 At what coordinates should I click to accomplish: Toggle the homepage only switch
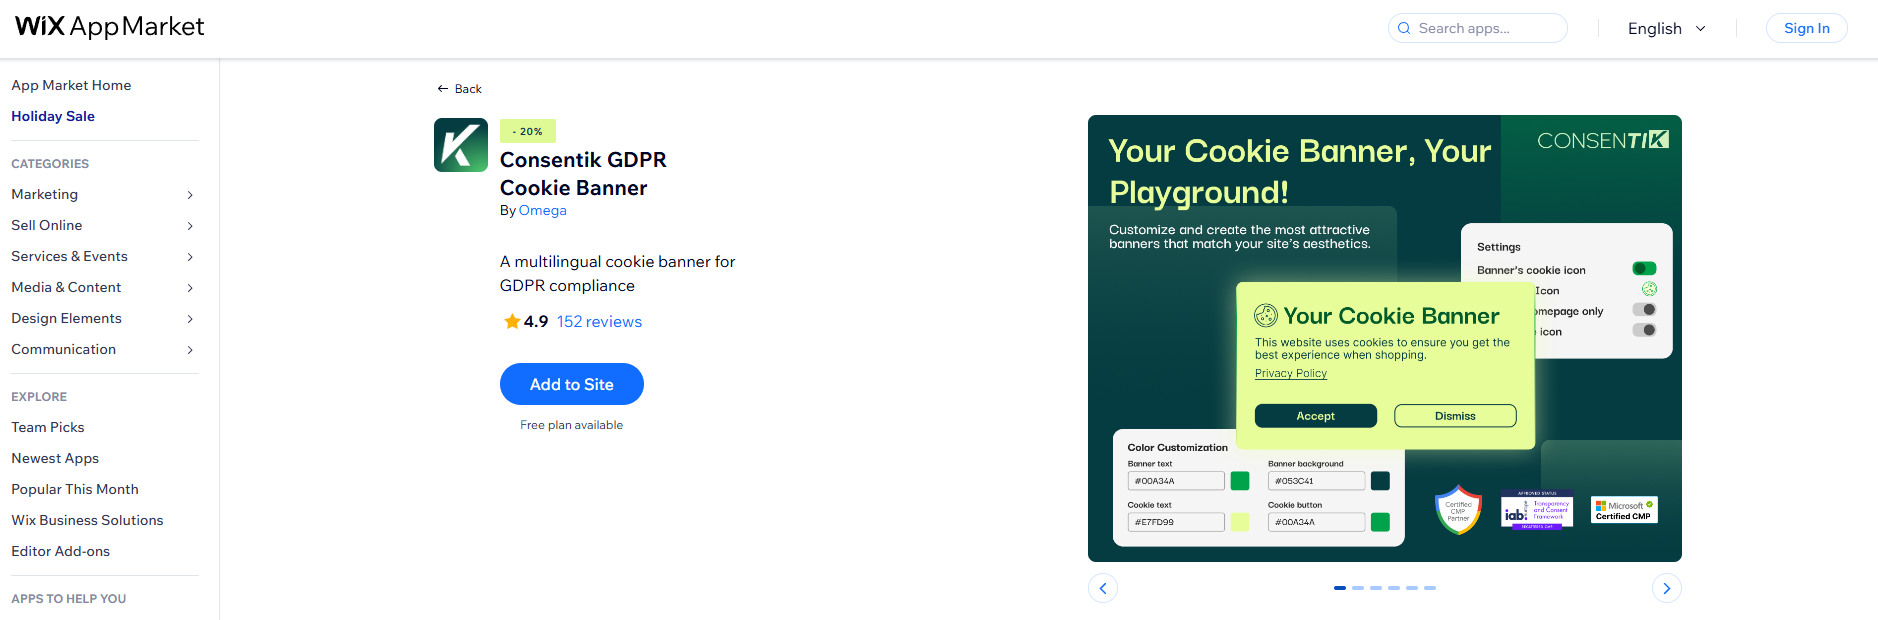1644,310
